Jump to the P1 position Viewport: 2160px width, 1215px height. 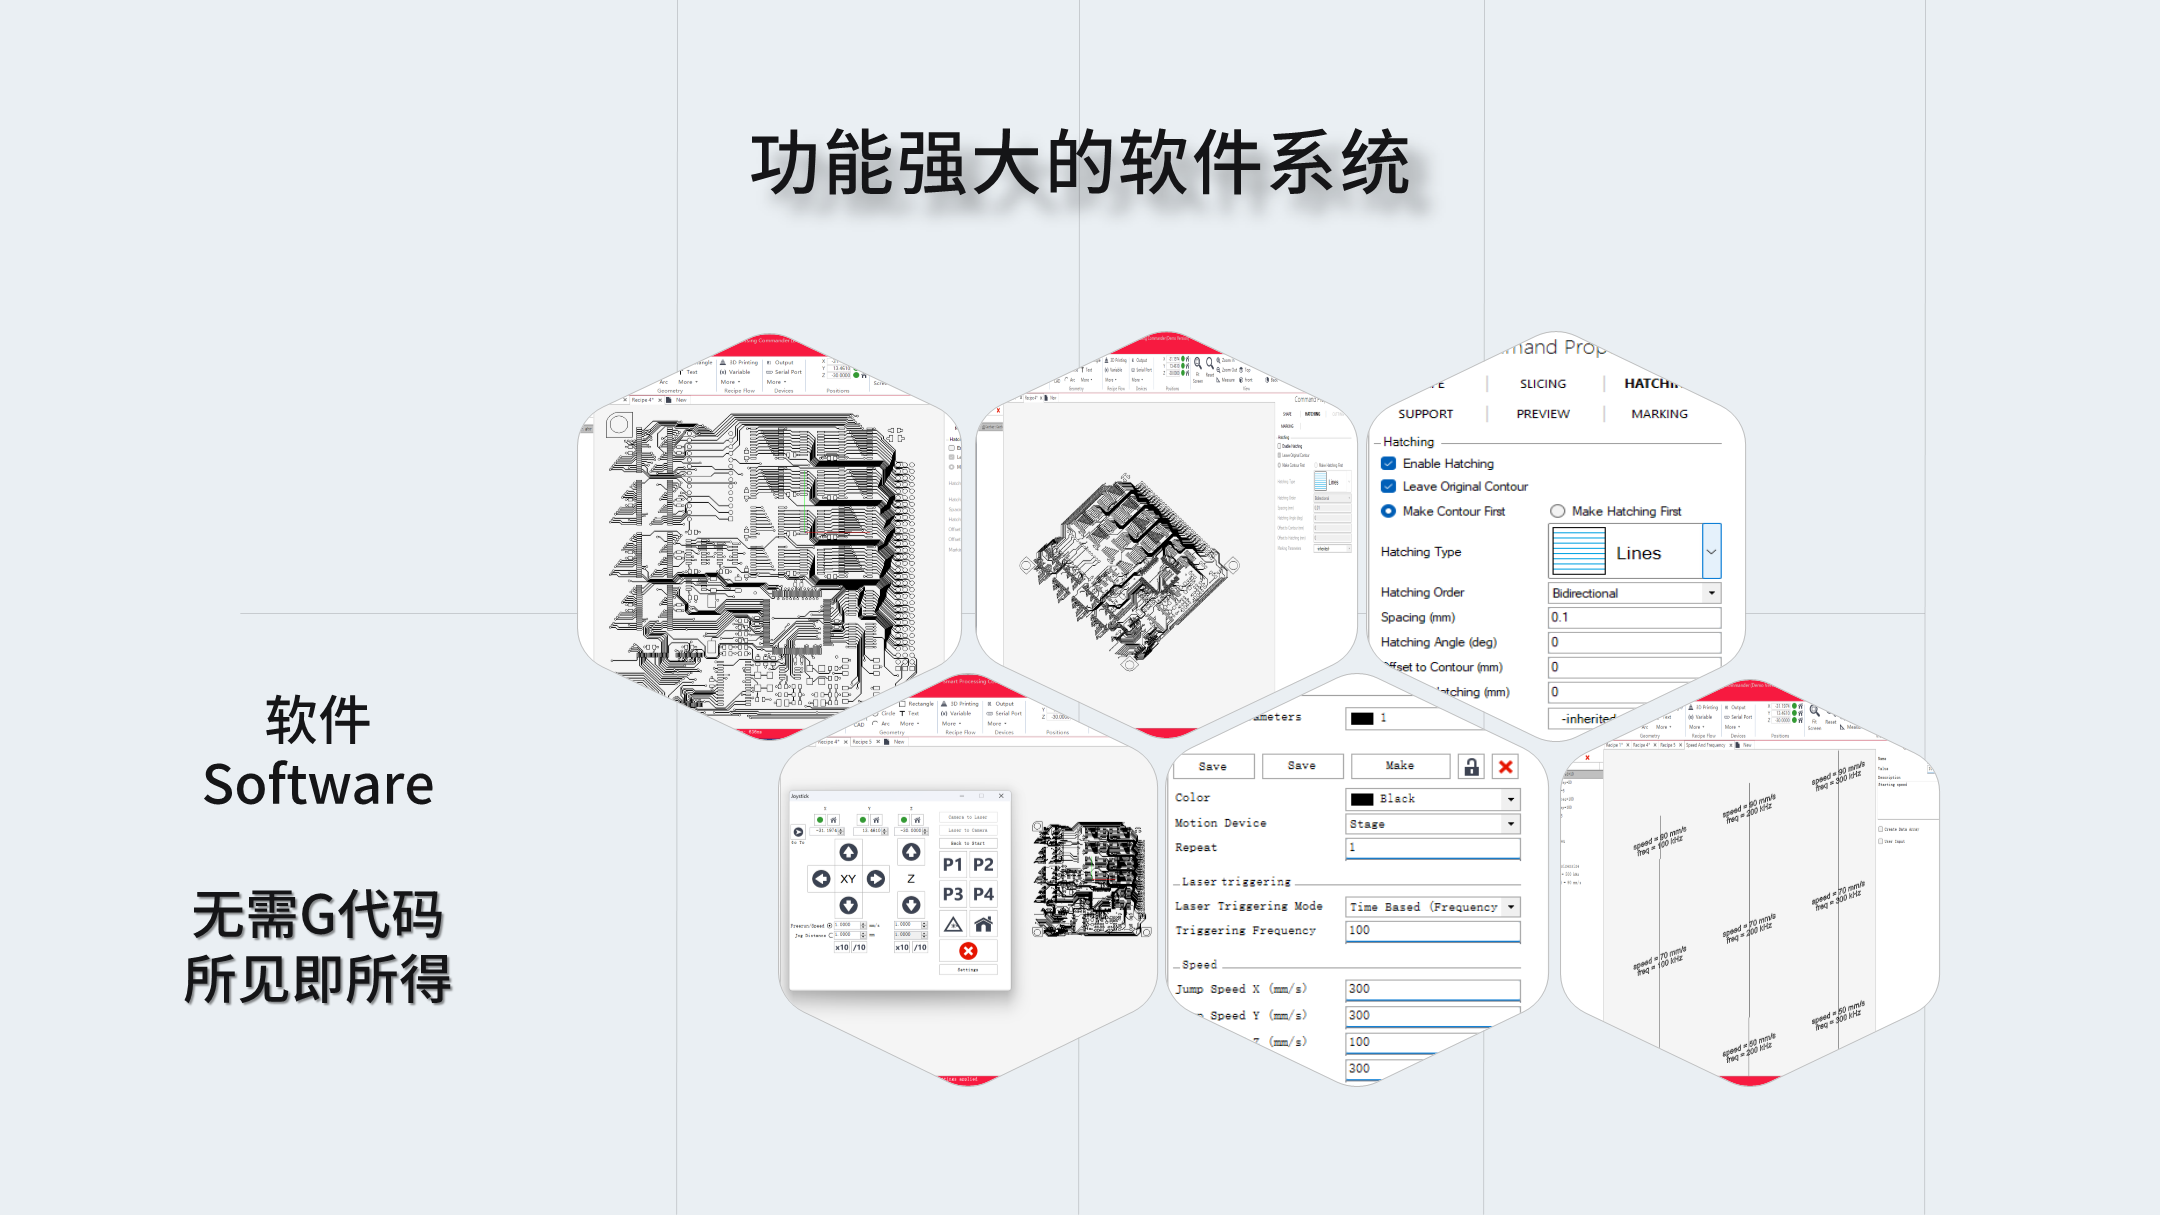953,865
